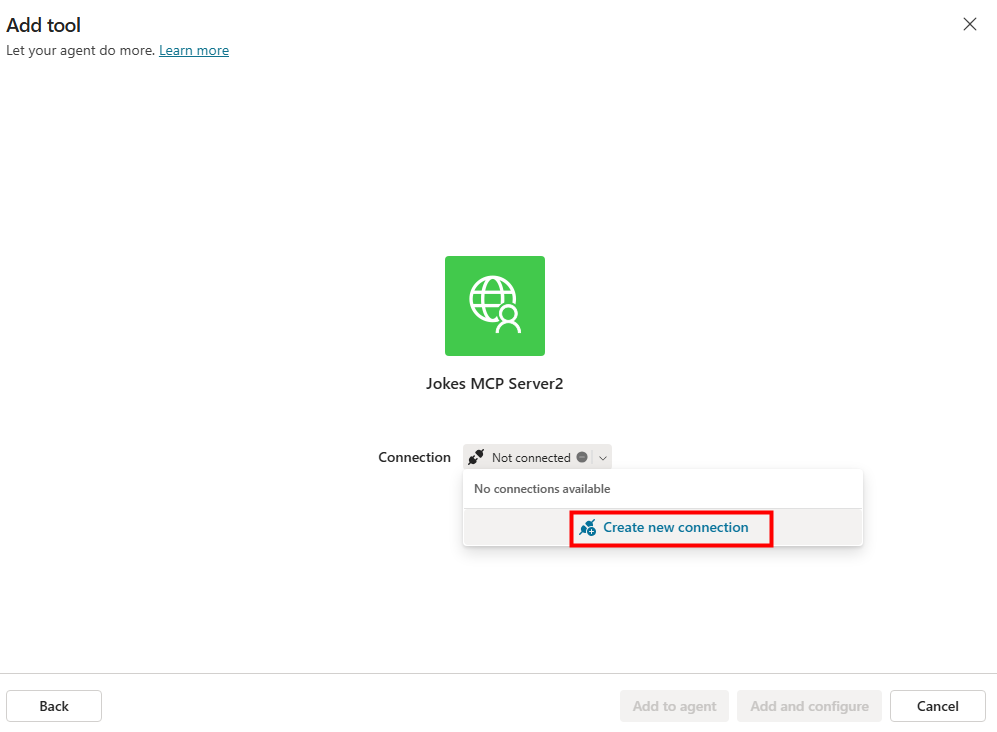Click the Let your agent do more text
The width and height of the screenshot is (997, 732).
coord(80,50)
